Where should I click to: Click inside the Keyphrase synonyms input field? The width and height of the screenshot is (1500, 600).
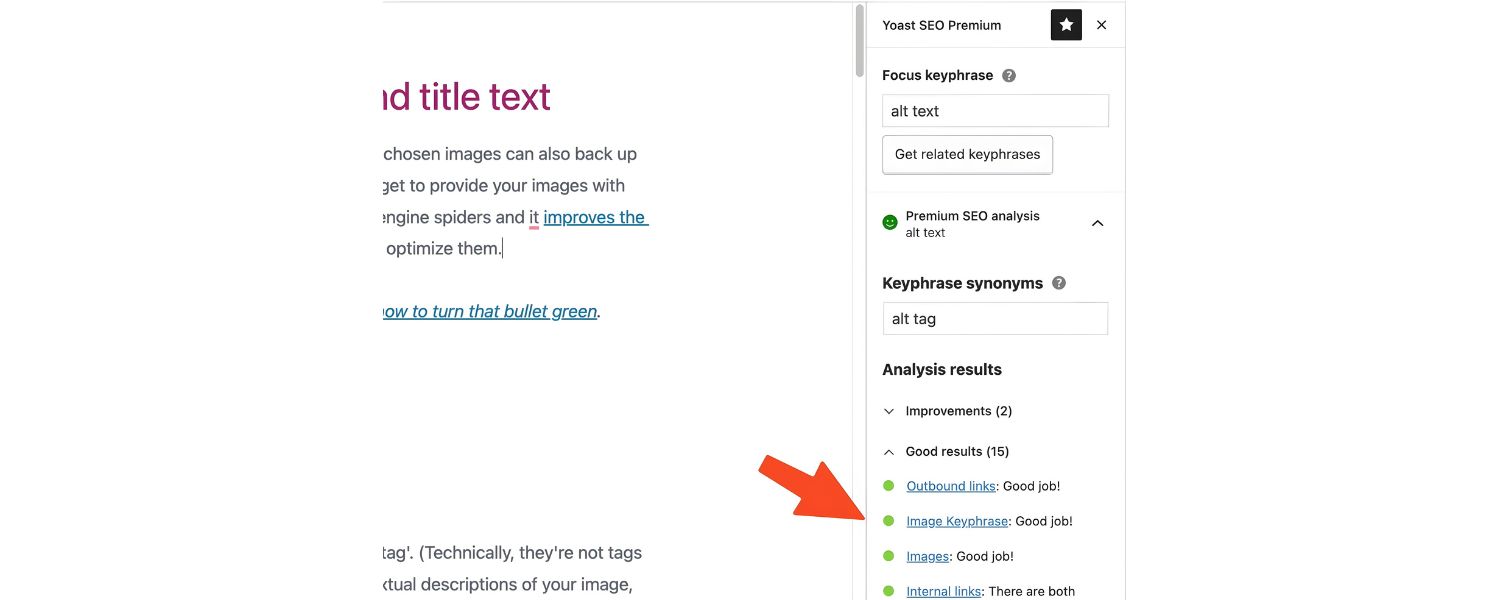pyautogui.click(x=995, y=318)
